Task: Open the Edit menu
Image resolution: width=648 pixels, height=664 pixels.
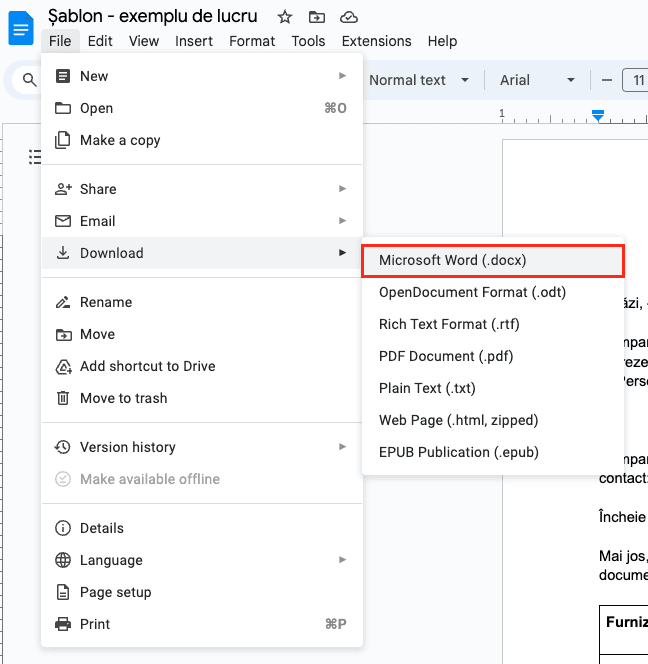Action: [100, 41]
